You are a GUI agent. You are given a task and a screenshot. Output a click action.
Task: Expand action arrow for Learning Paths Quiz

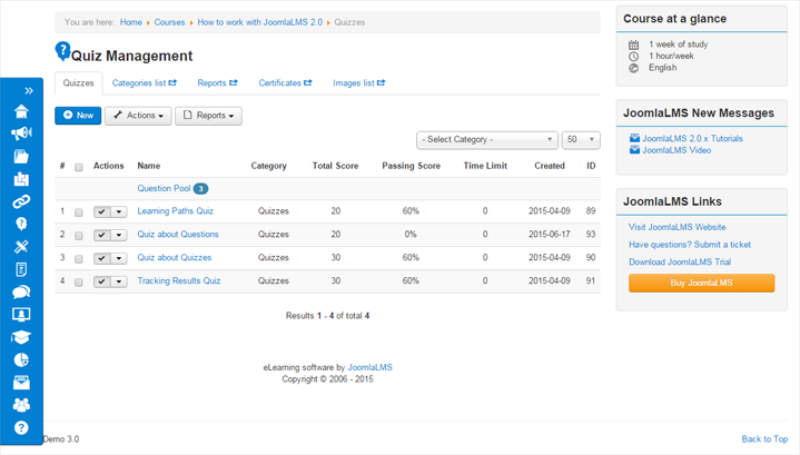pyautogui.click(x=119, y=211)
